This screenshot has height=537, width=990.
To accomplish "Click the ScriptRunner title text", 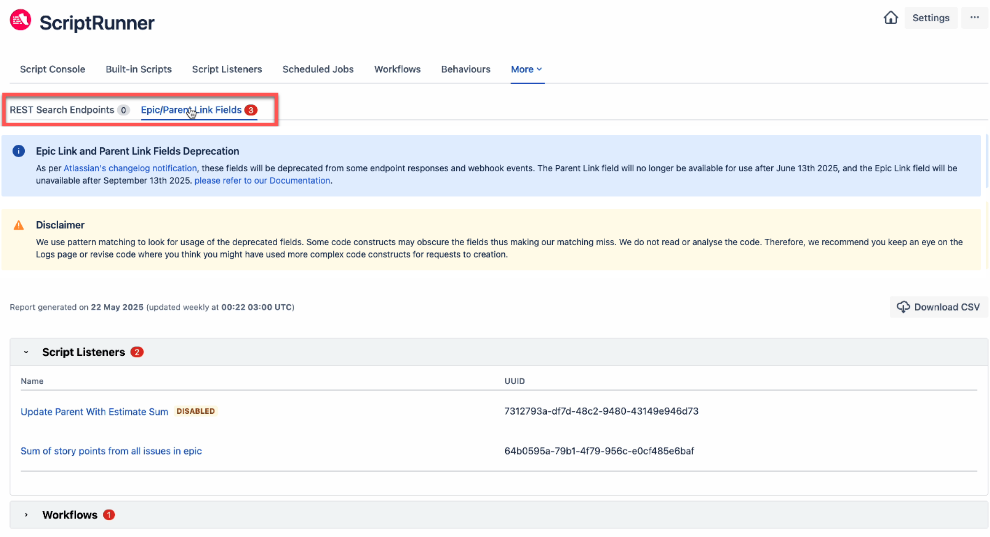I will coord(97,23).
